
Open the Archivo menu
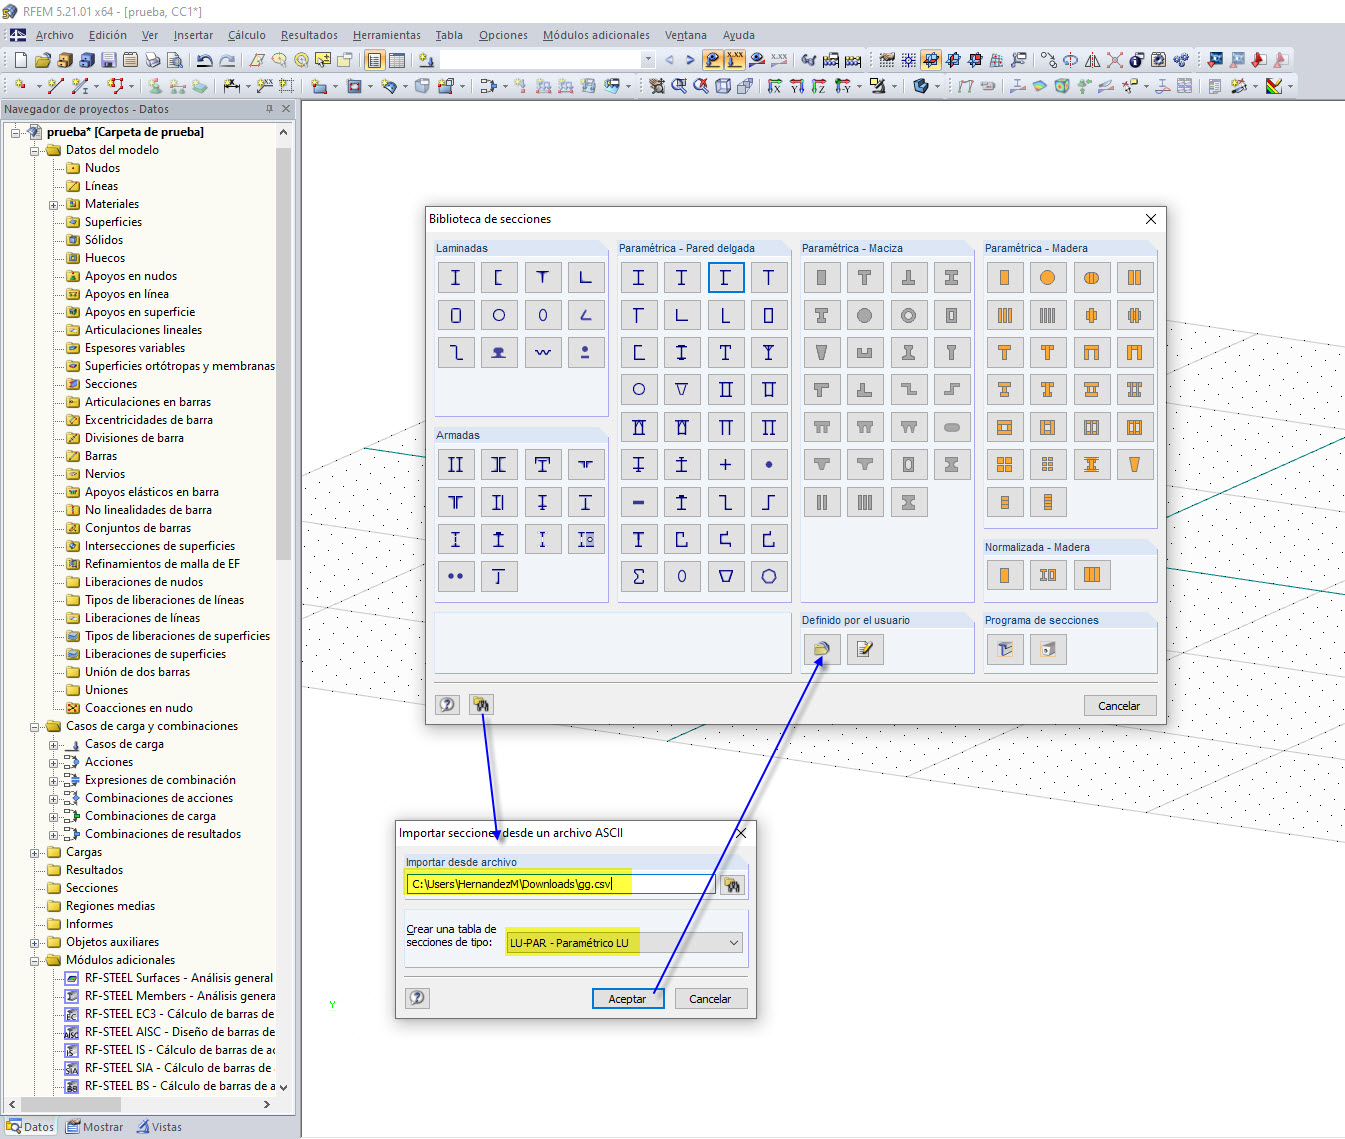coord(55,35)
